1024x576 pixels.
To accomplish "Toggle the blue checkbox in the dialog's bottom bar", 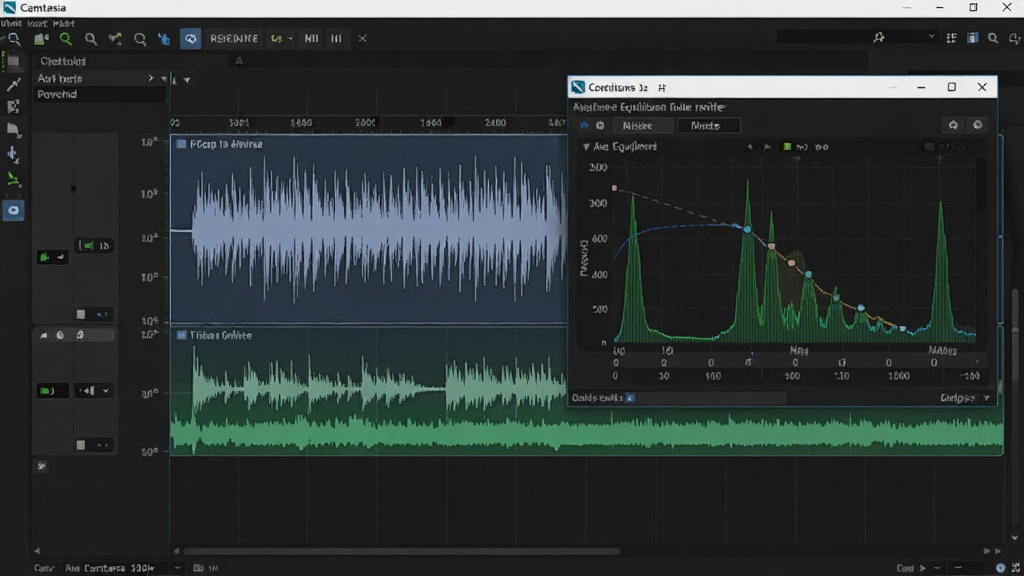I will pos(630,398).
